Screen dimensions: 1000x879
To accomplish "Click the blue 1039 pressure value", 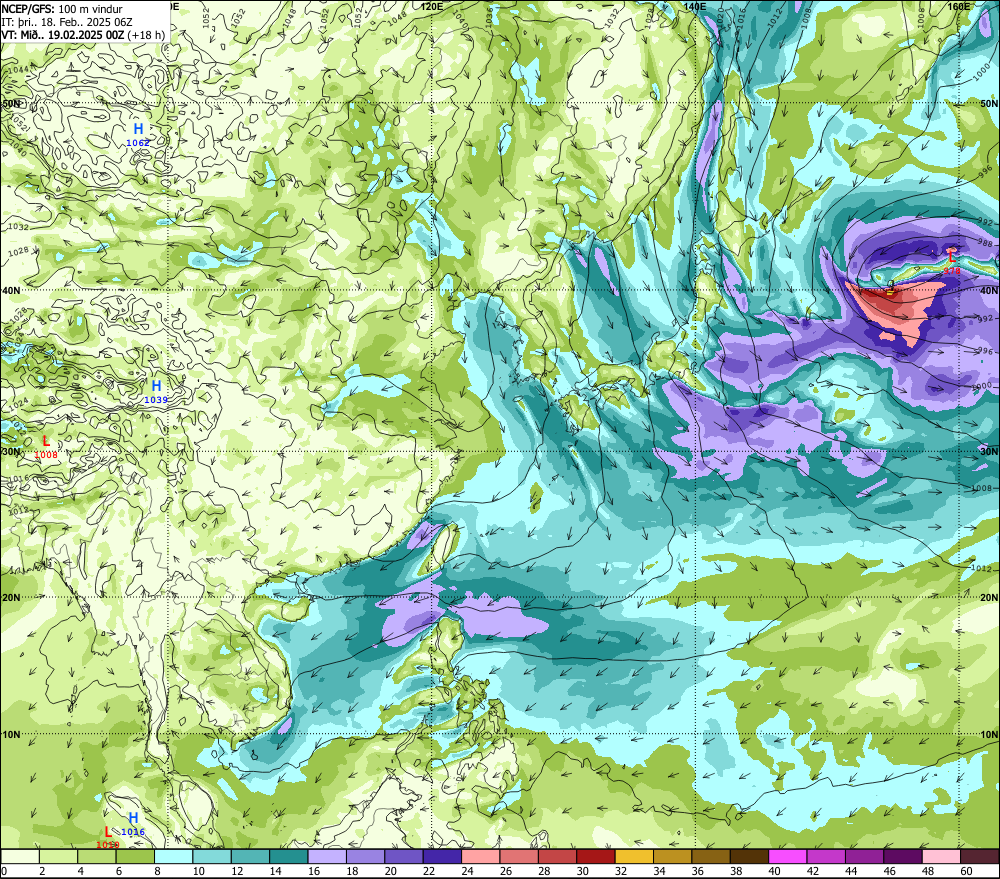I will [x=156, y=400].
